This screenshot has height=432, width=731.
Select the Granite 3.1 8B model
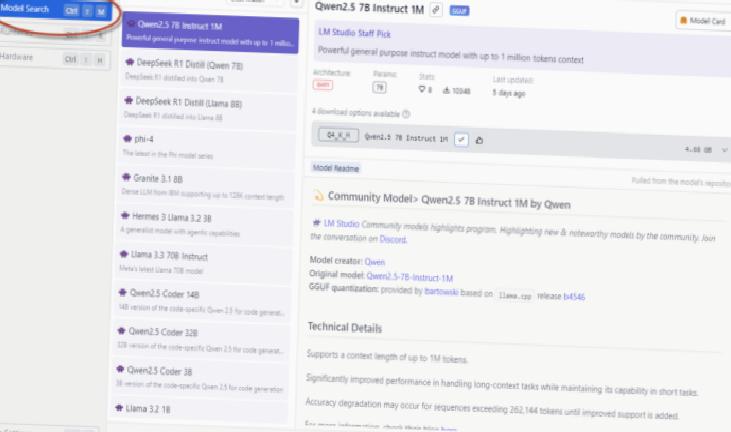[206, 185]
